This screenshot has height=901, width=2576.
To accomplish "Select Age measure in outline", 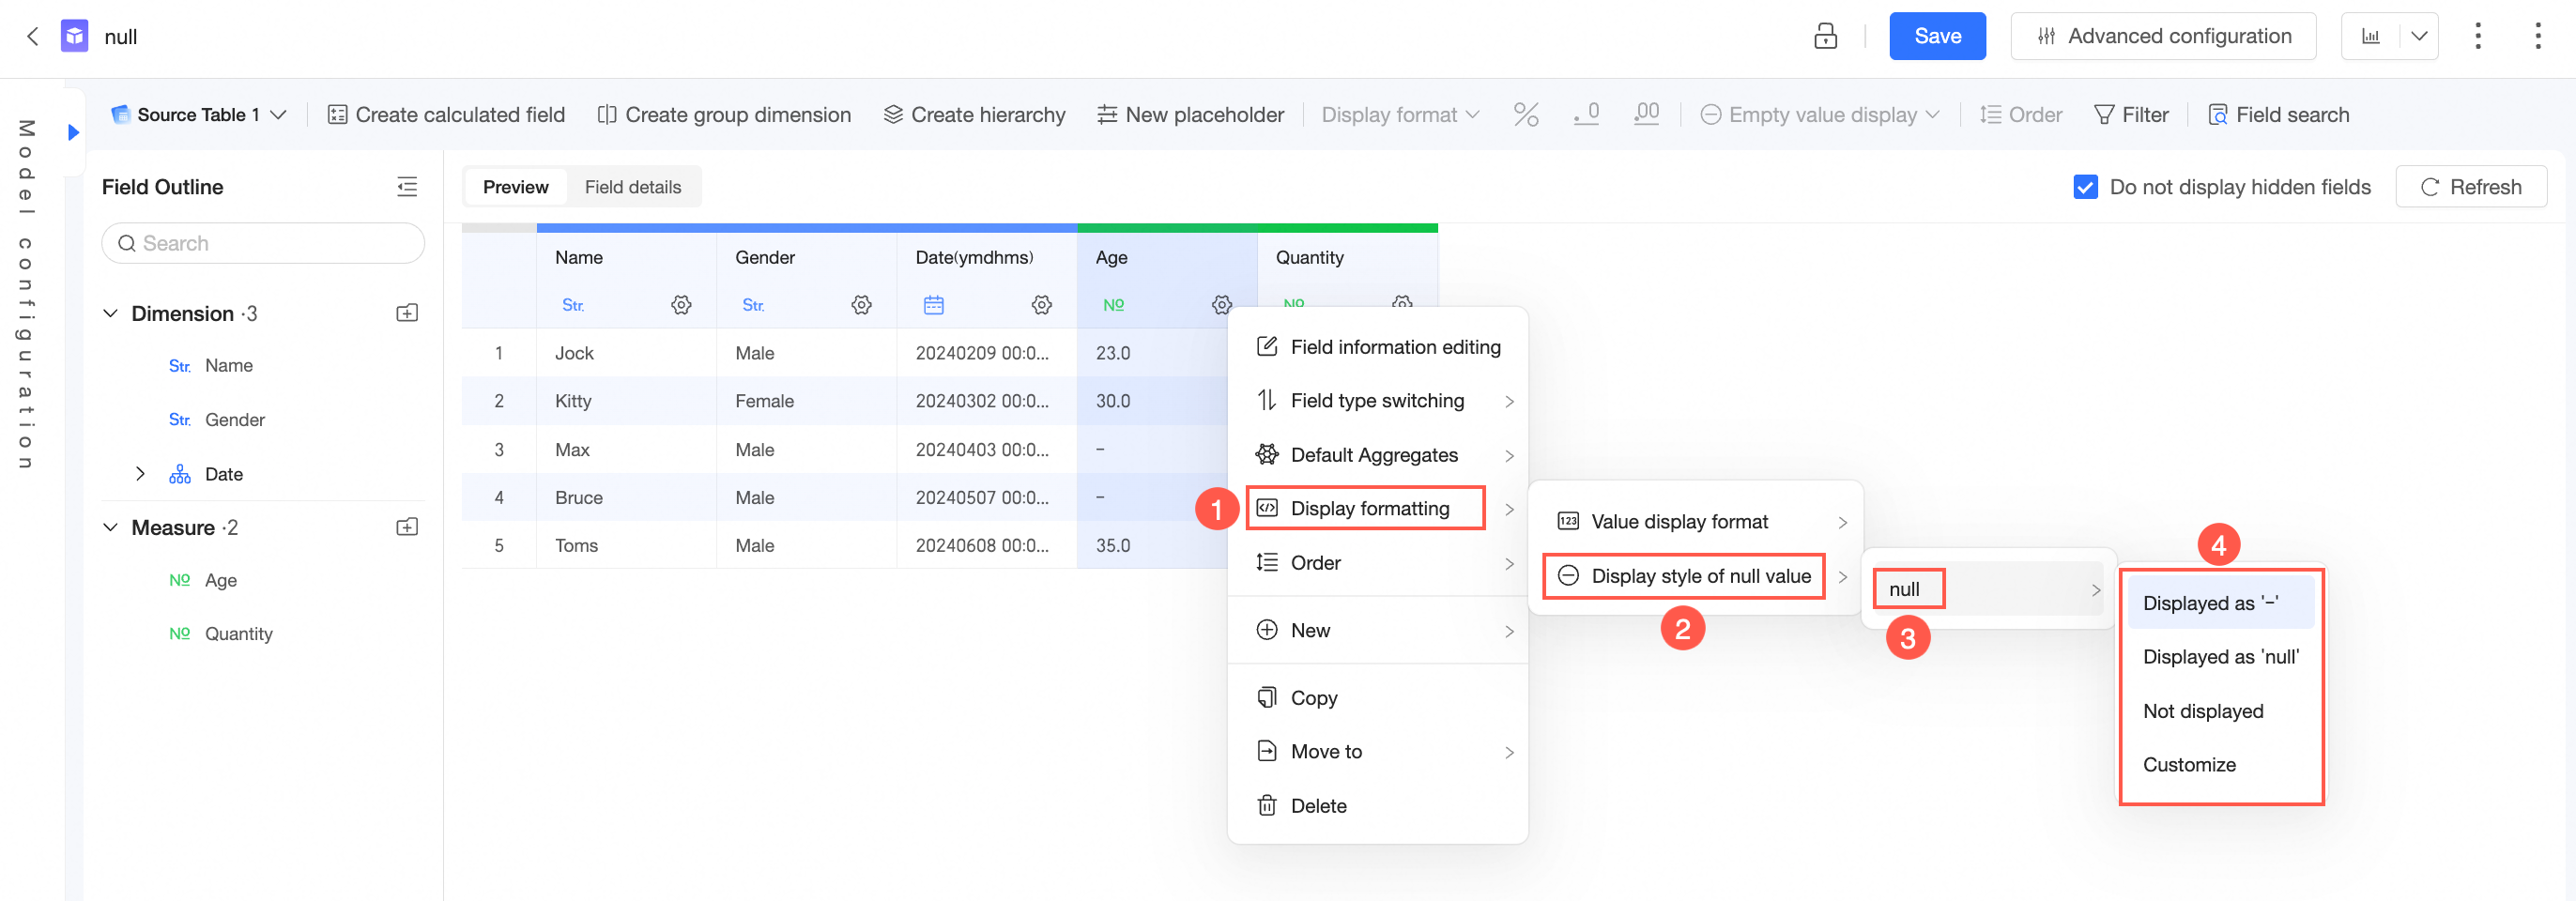I will coord(221,581).
